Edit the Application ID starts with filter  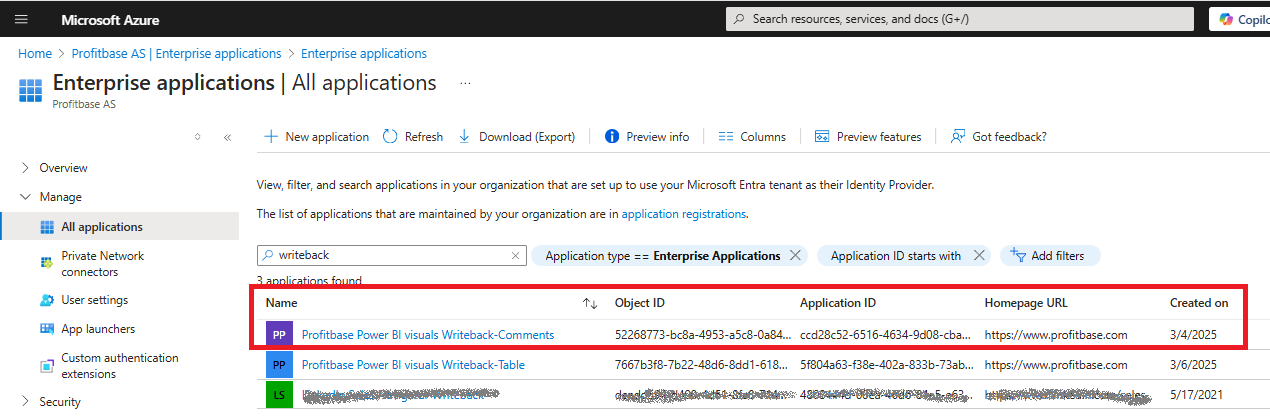[x=896, y=256]
